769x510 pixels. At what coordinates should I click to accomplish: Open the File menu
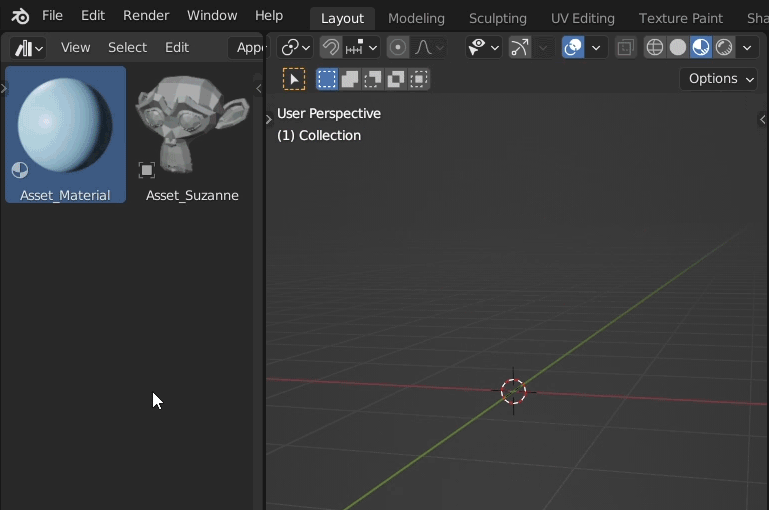tap(52, 16)
